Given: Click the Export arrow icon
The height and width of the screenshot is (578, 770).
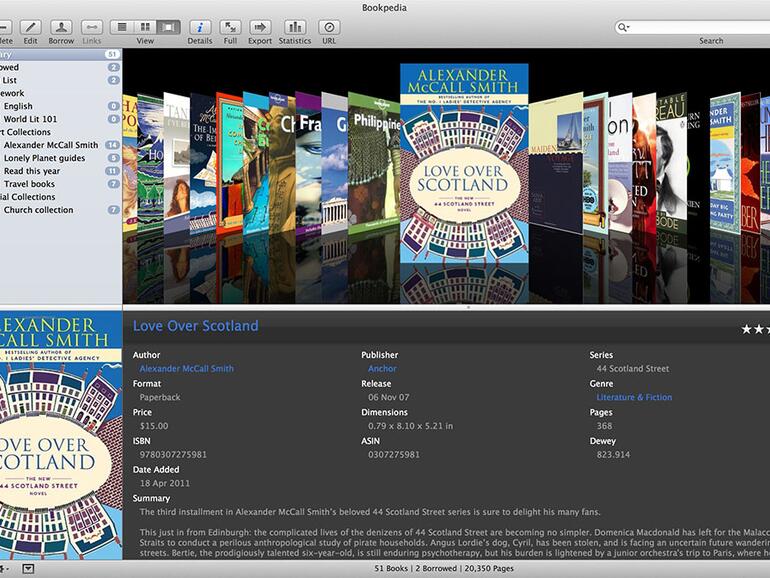Looking at the screenshot, I should [260, 27].
